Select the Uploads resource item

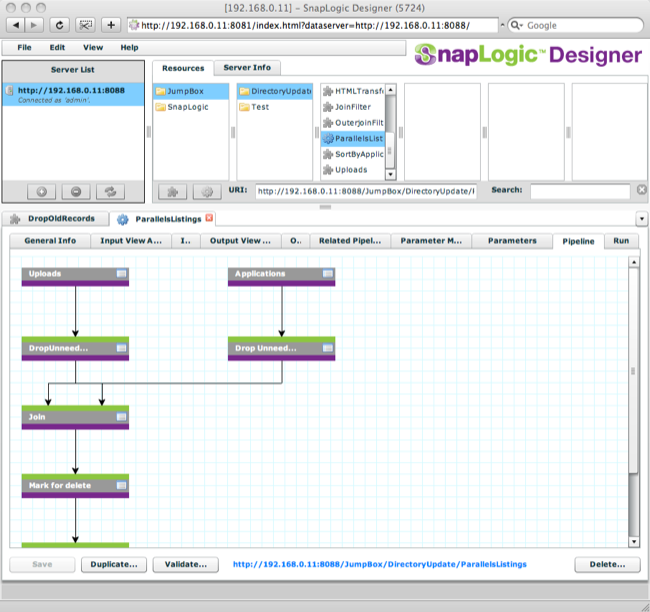pos(353,170)
